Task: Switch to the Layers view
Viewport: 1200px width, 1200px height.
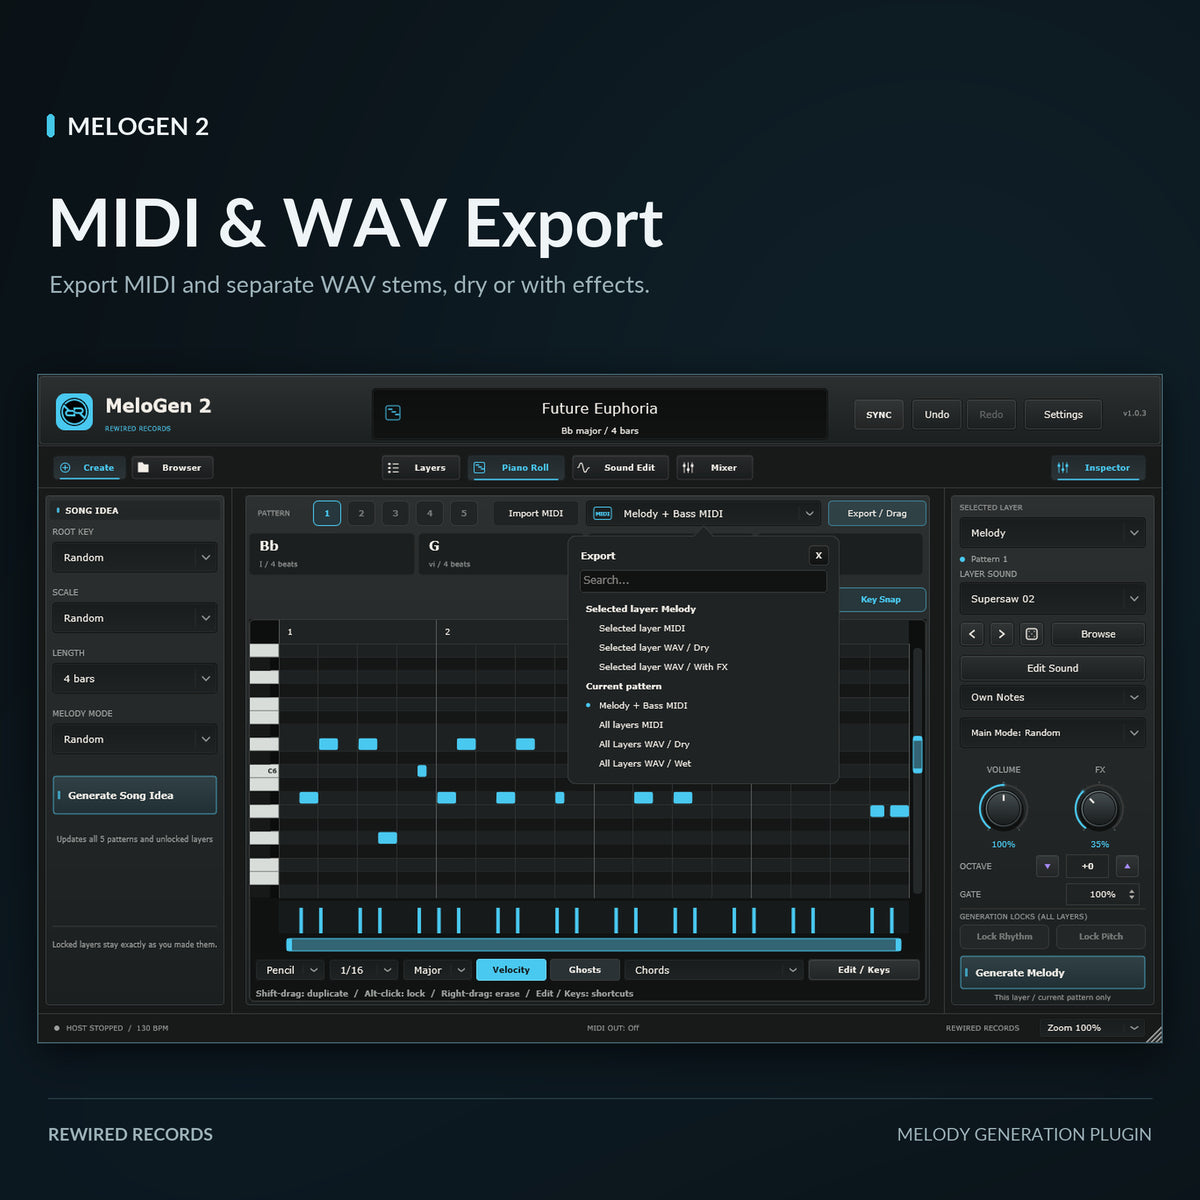Action: click(x=421, y=467)
